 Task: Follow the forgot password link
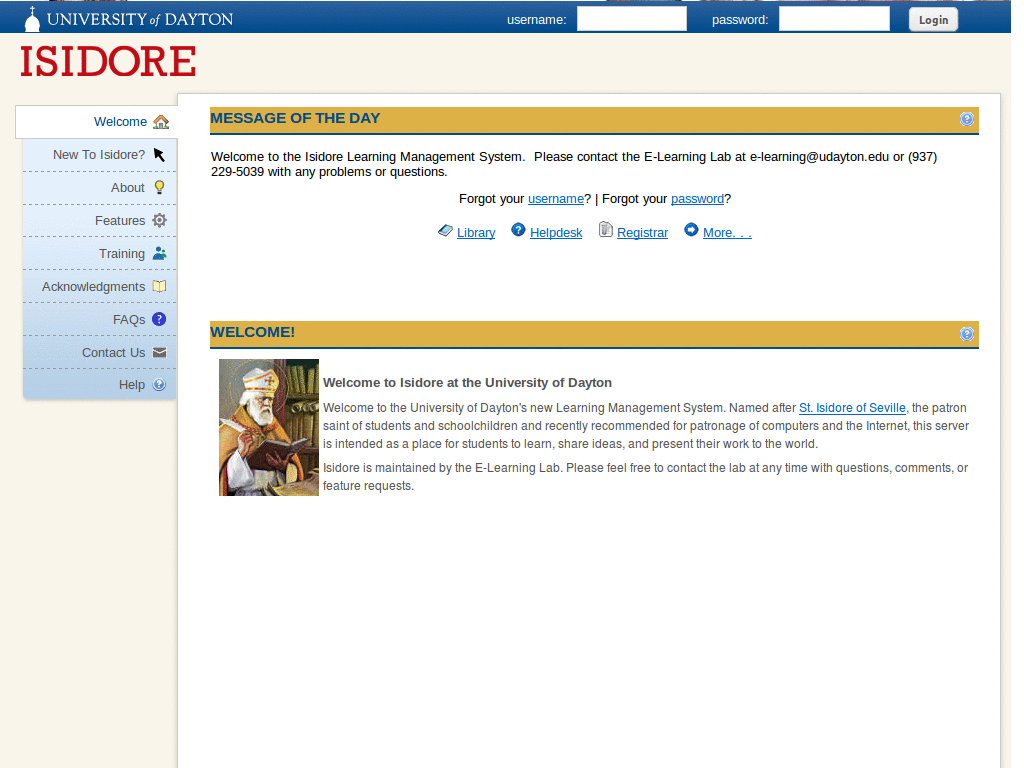click(697, 199)
